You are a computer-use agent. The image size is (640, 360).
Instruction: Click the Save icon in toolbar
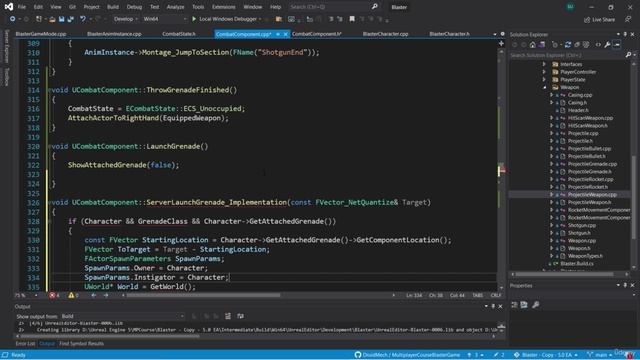[61, 19]
